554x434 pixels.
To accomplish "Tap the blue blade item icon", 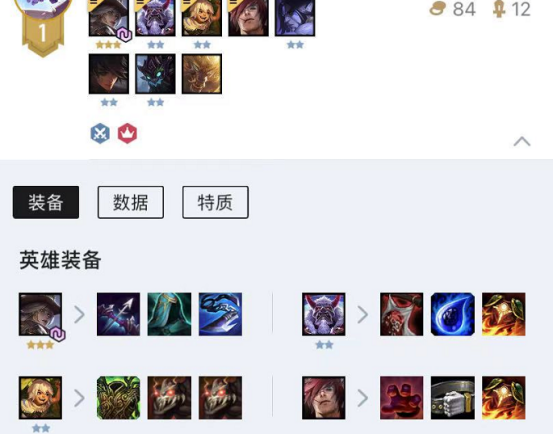I will pyautogui.click(x=220, y=314).
